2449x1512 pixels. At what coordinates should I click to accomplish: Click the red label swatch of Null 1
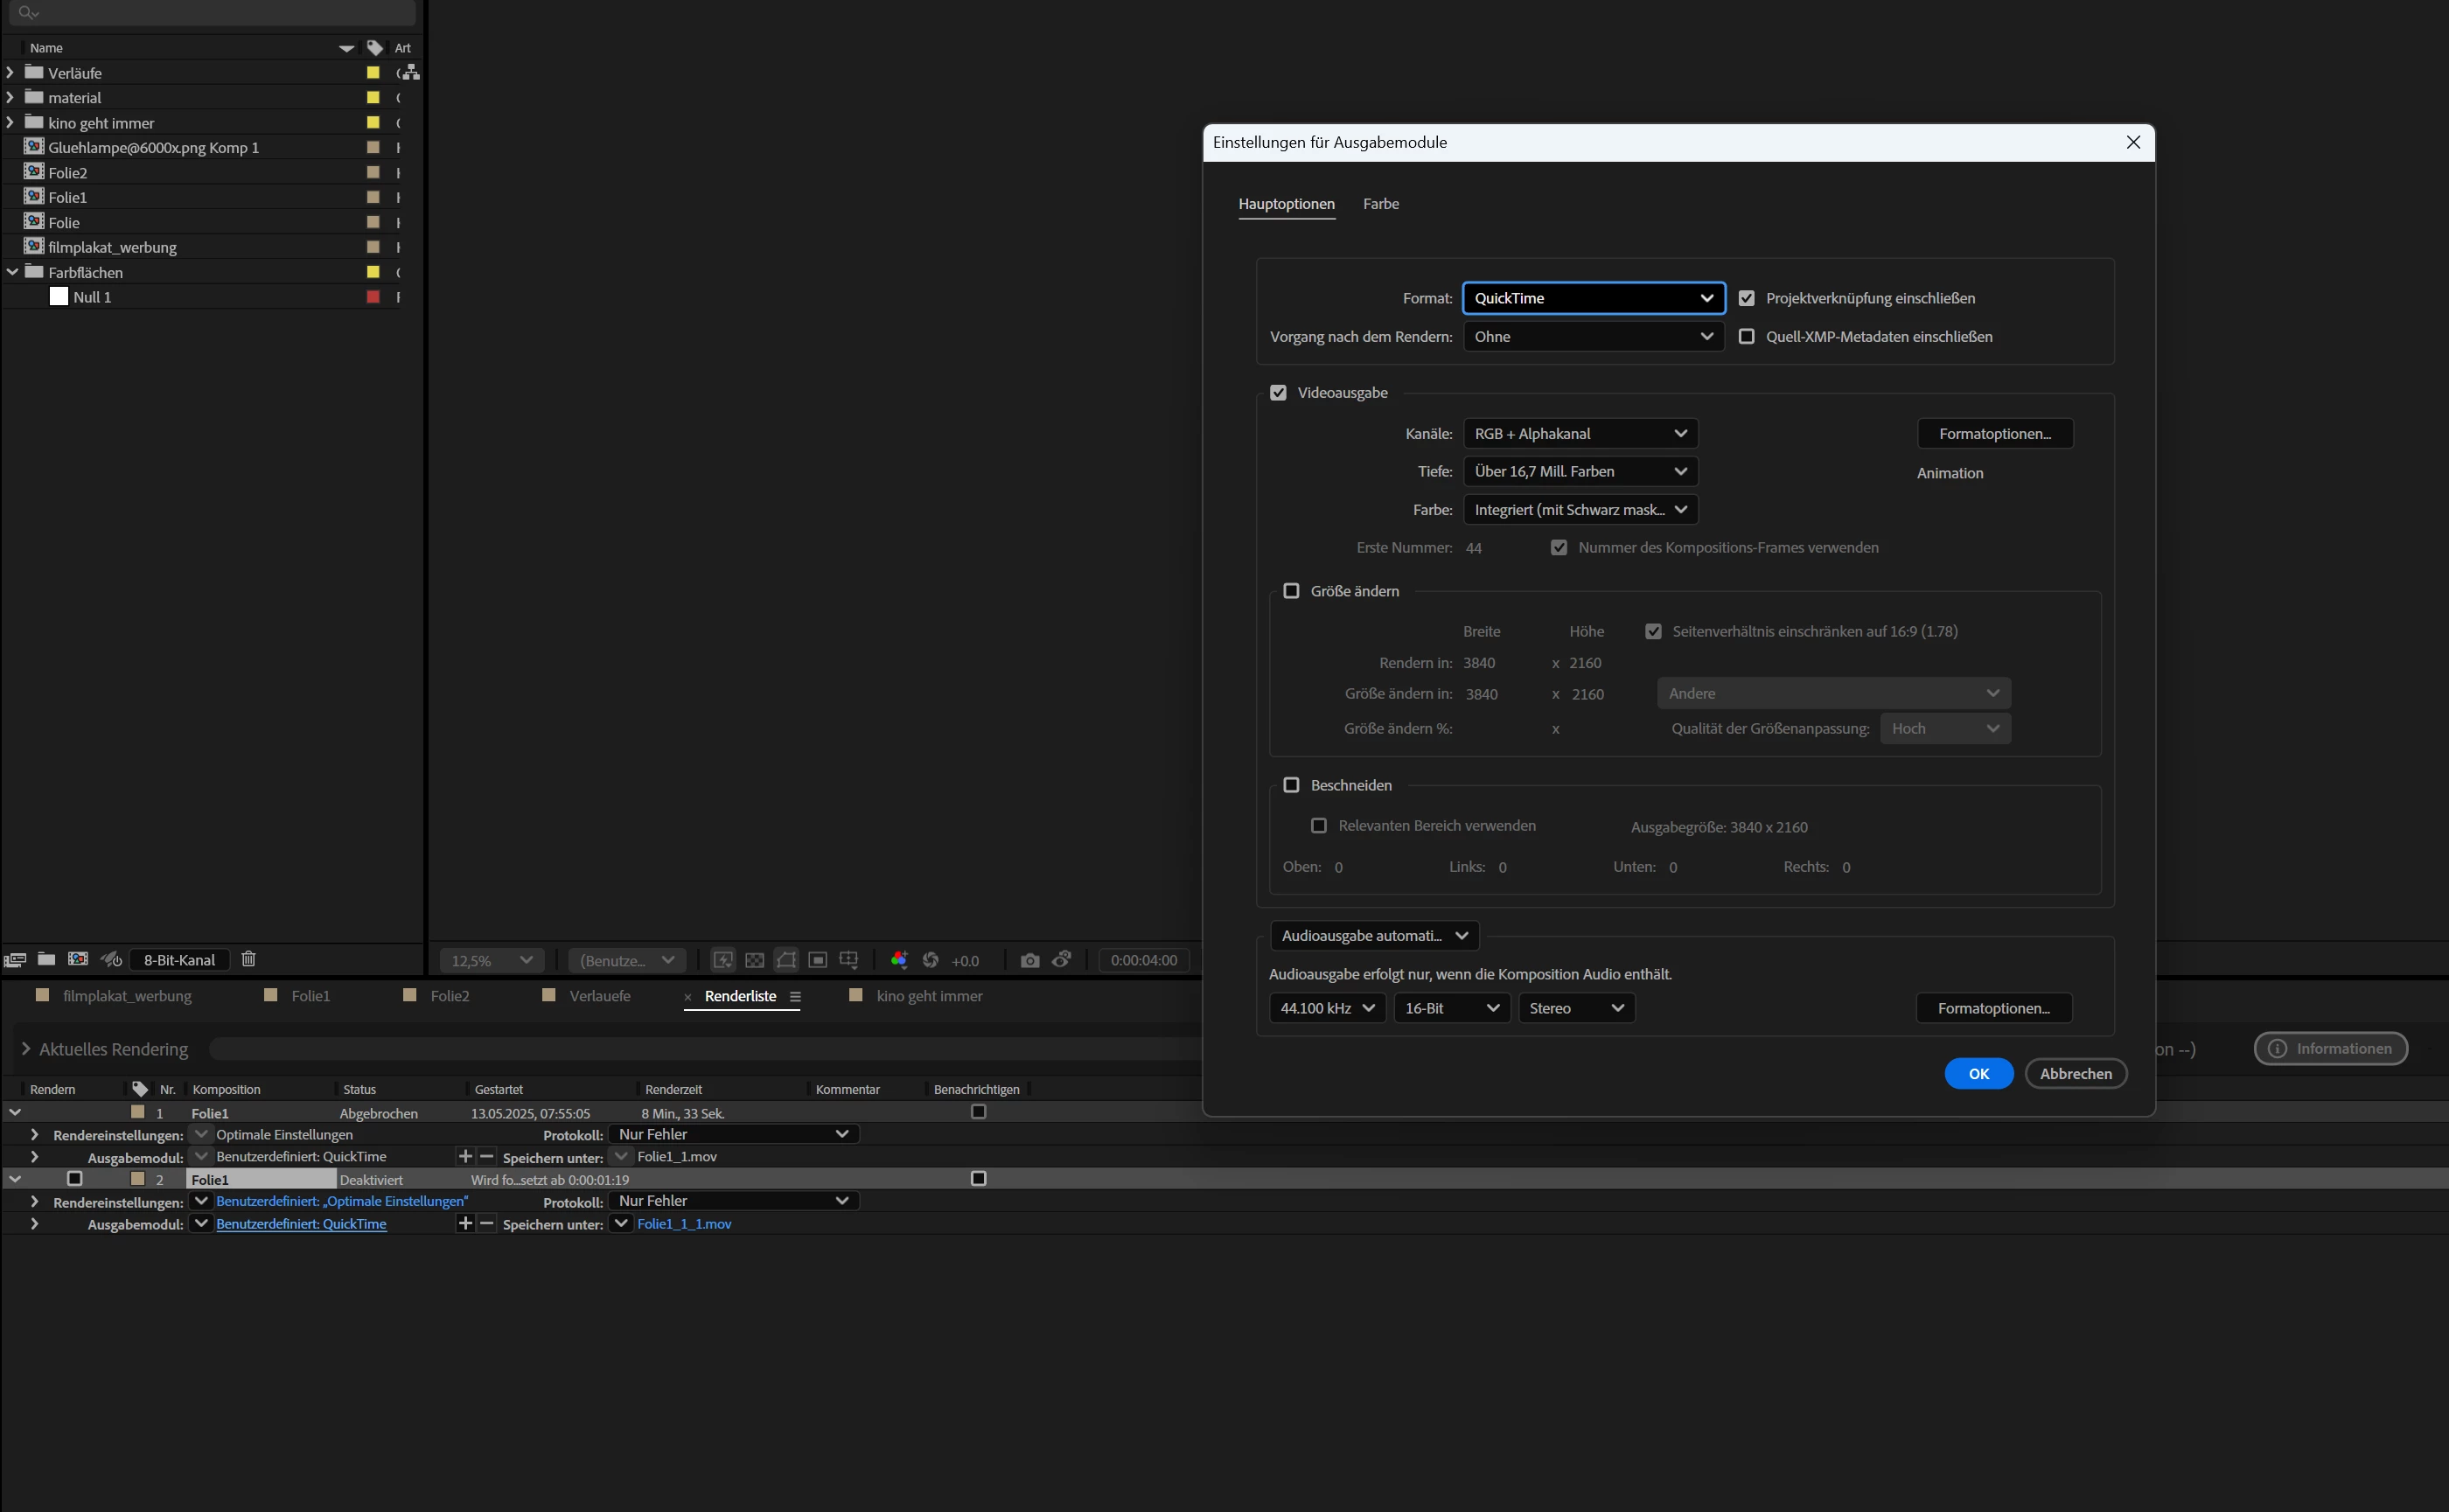click(373, 297)
